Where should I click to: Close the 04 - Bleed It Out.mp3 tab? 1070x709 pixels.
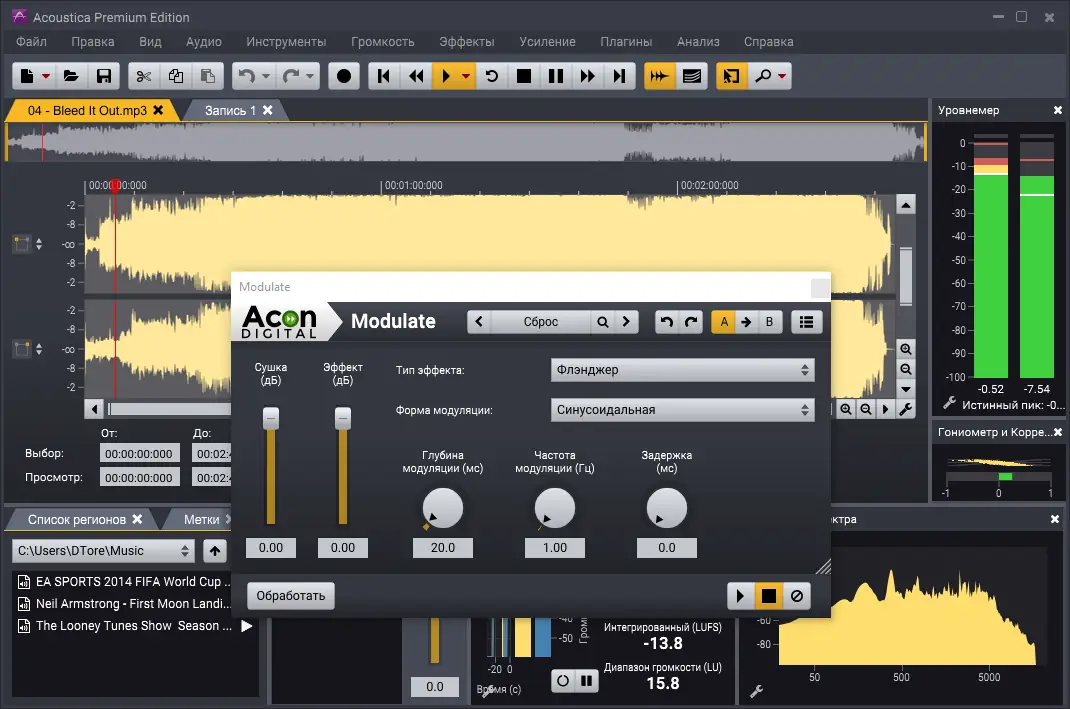point(158,110)
